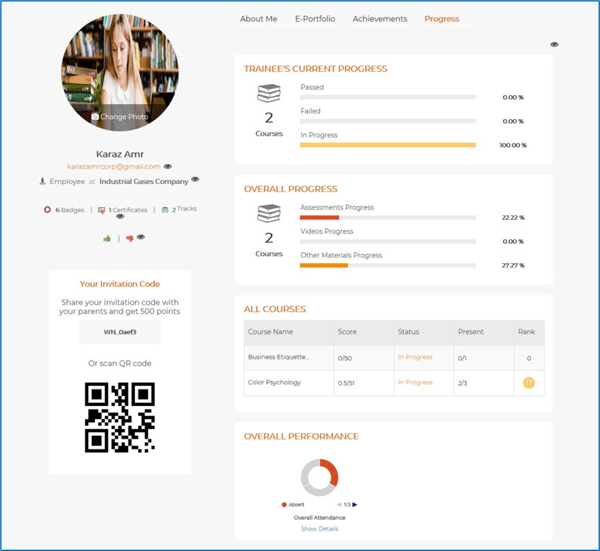Click the Passed progress bar
This screenshot has width=600, height=551.
pos(388,97)
